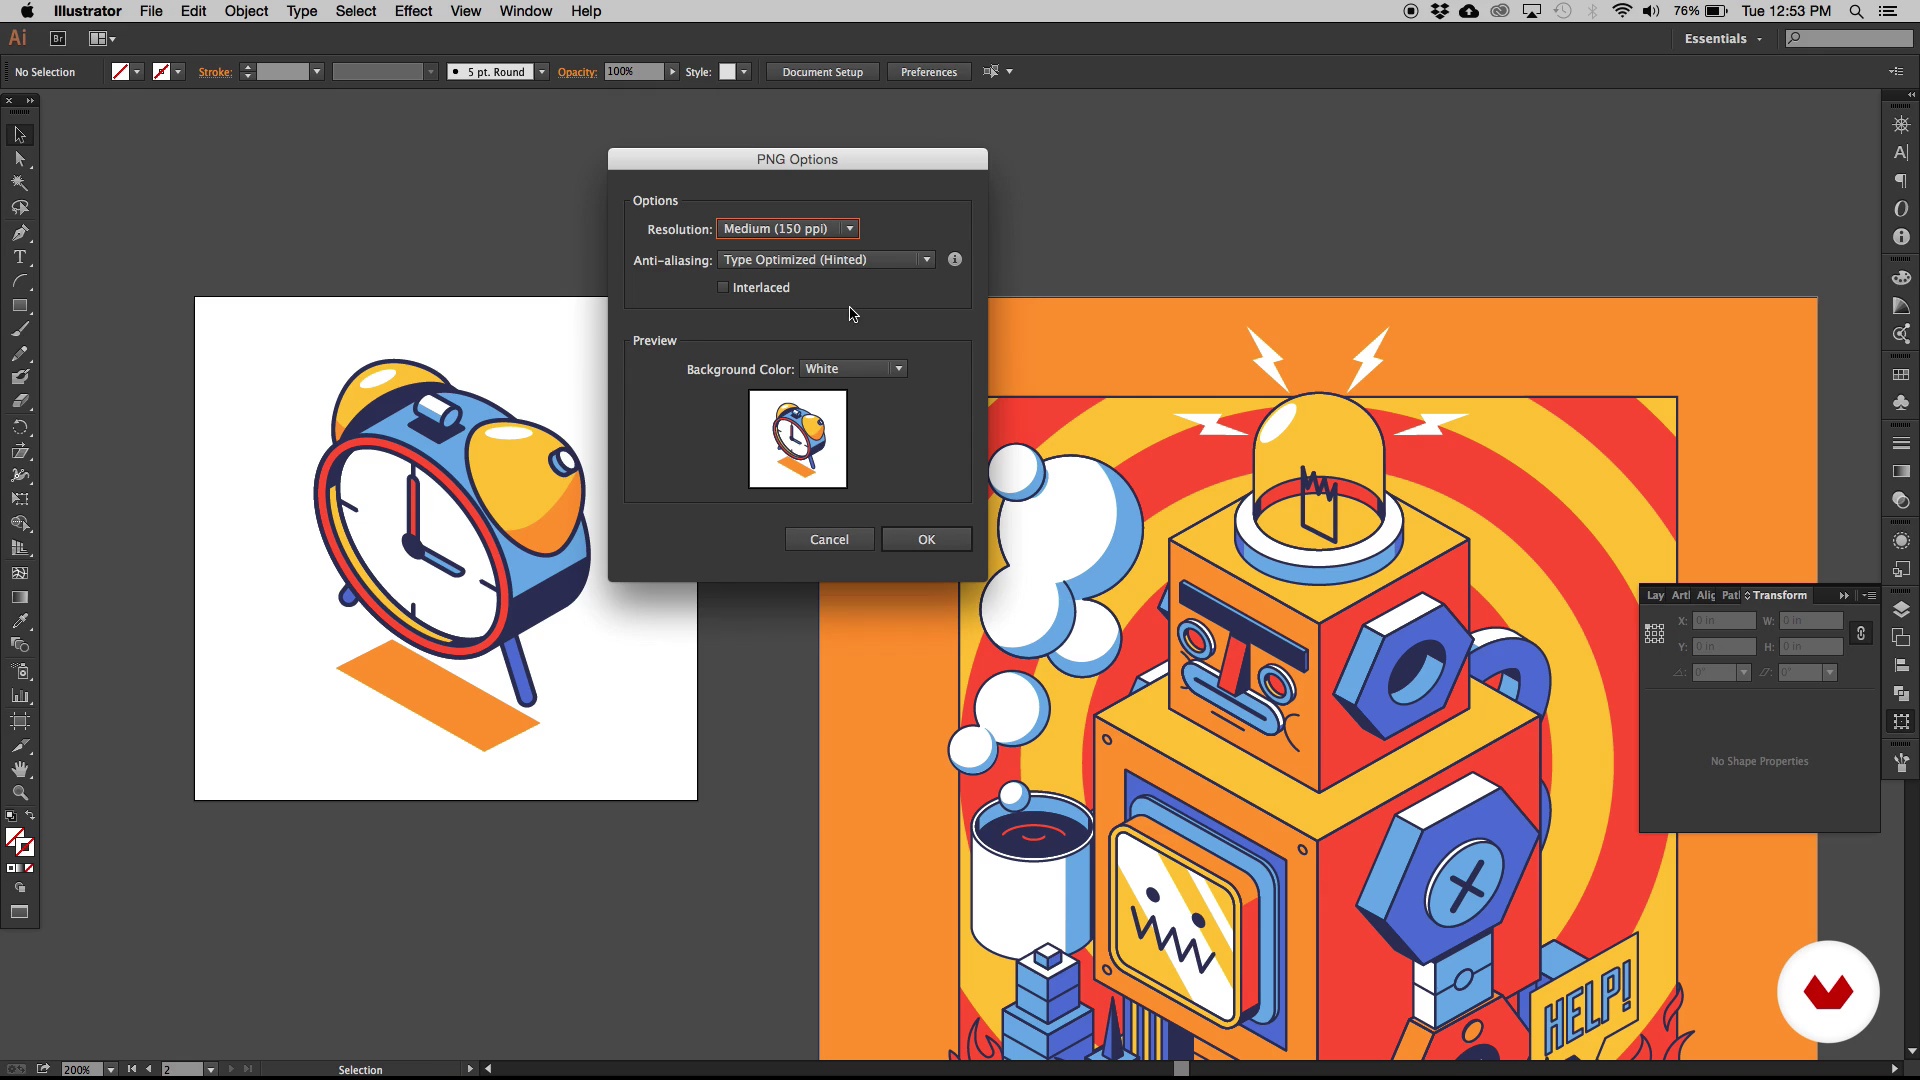This screenshot has width=1920, height=1080.
Task: Open the Anti-aliasing dropdown
Action: [x=826, y=259]
